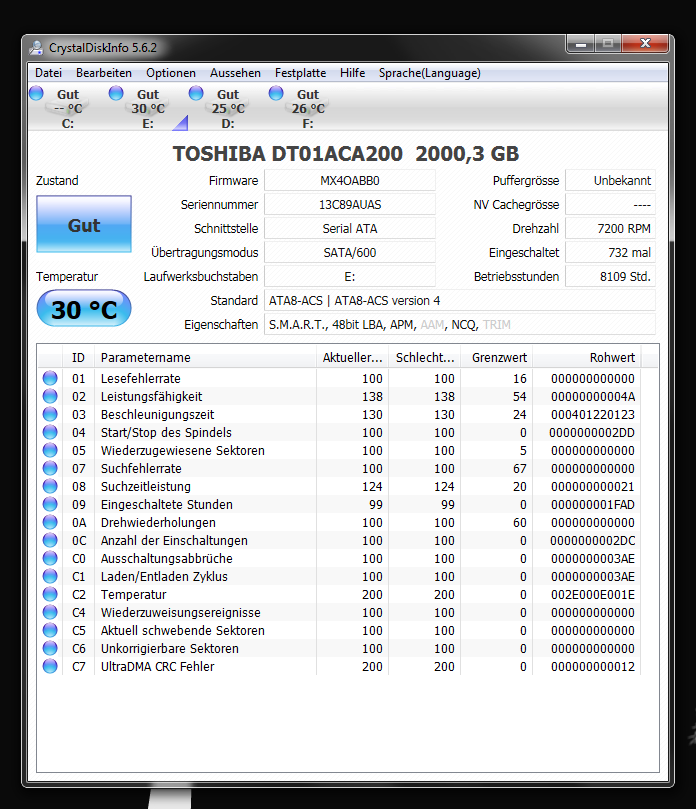This screenshot has width=697, height=809.
Task: Open the Optionen menu
Action: coord(171,73)
